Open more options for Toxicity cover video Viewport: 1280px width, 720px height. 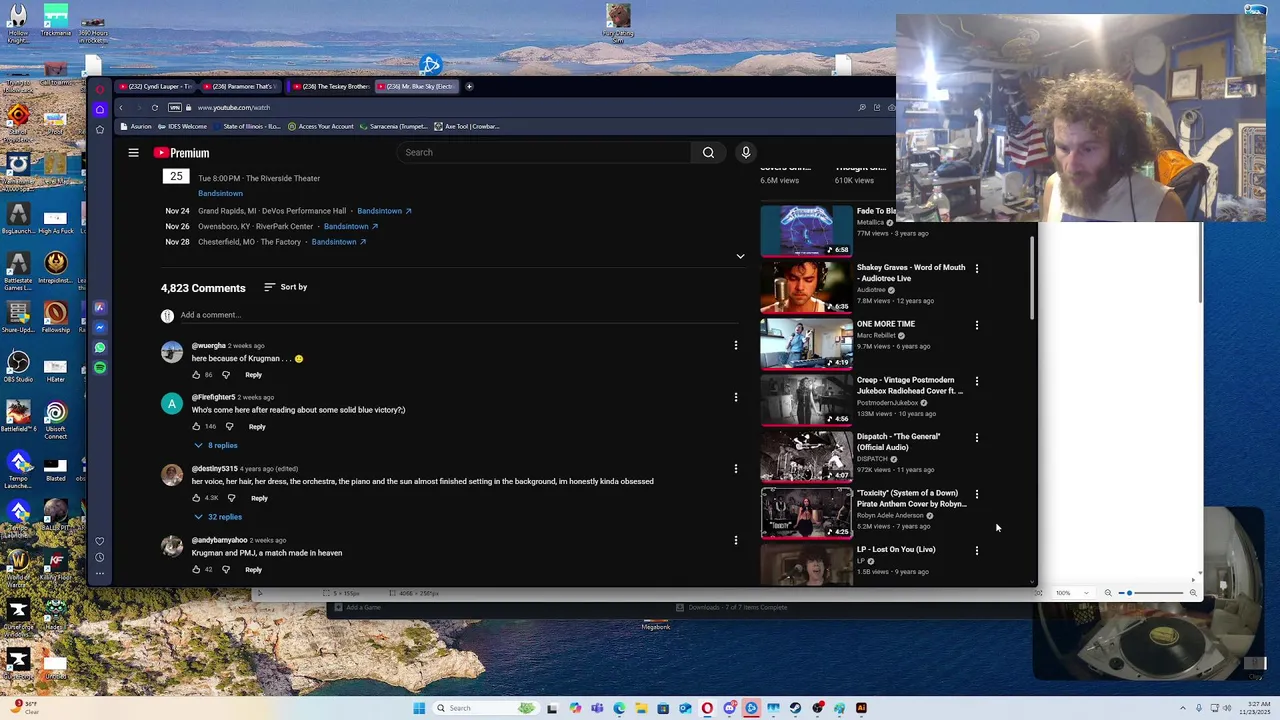click(977, 494)
